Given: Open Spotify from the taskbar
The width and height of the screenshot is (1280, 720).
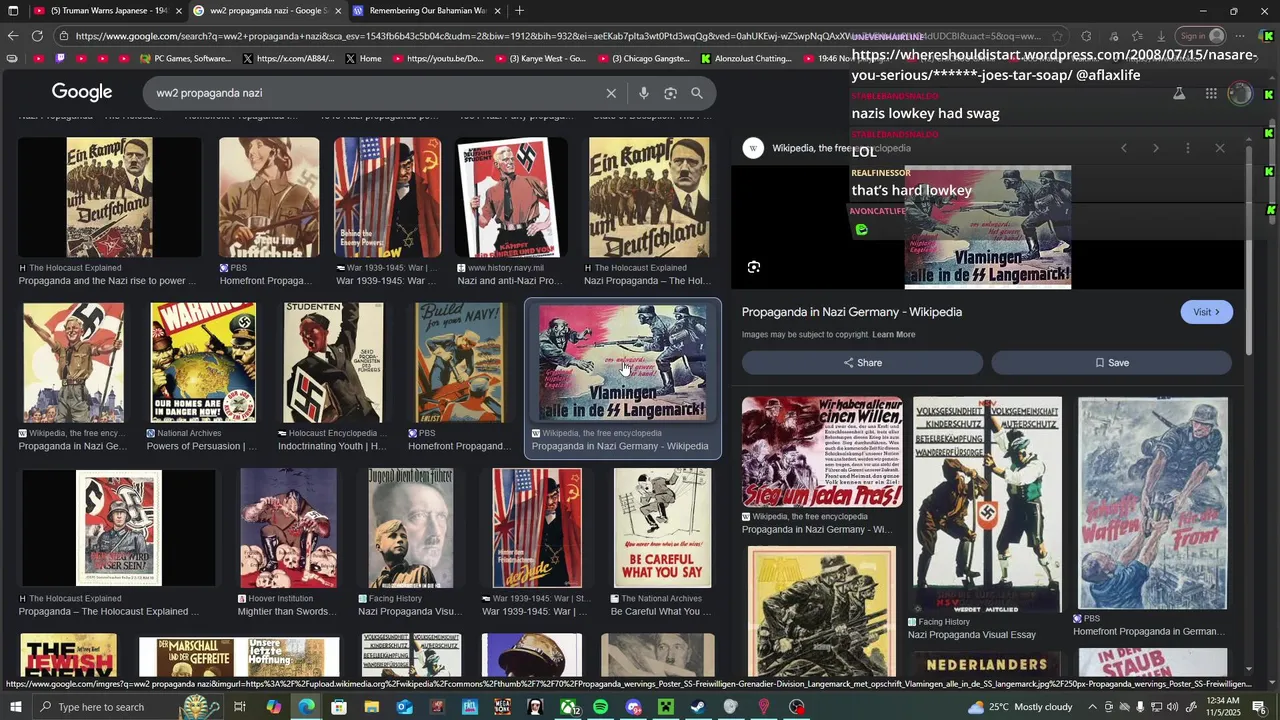Looking at the screenshot, I should [600, 707].
